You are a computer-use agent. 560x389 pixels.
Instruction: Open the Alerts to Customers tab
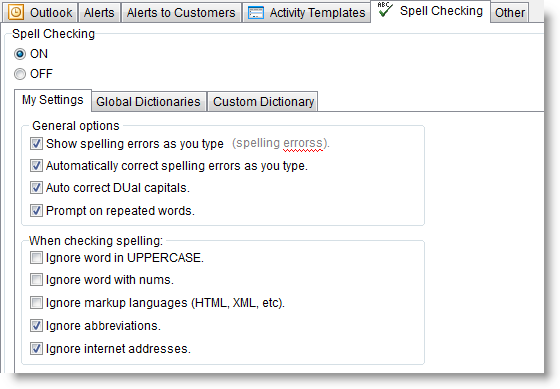pos(181,13)
